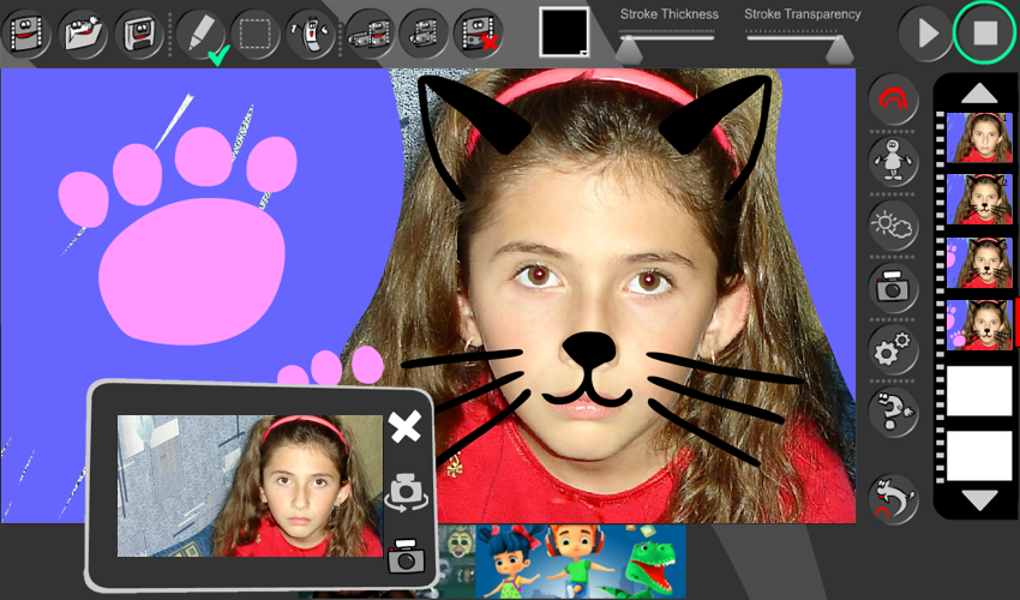Image resolution: width=1020 pixels, height=600 pixels.
Task: Delete frame with red X film icon
Action: tap(478, 33)
